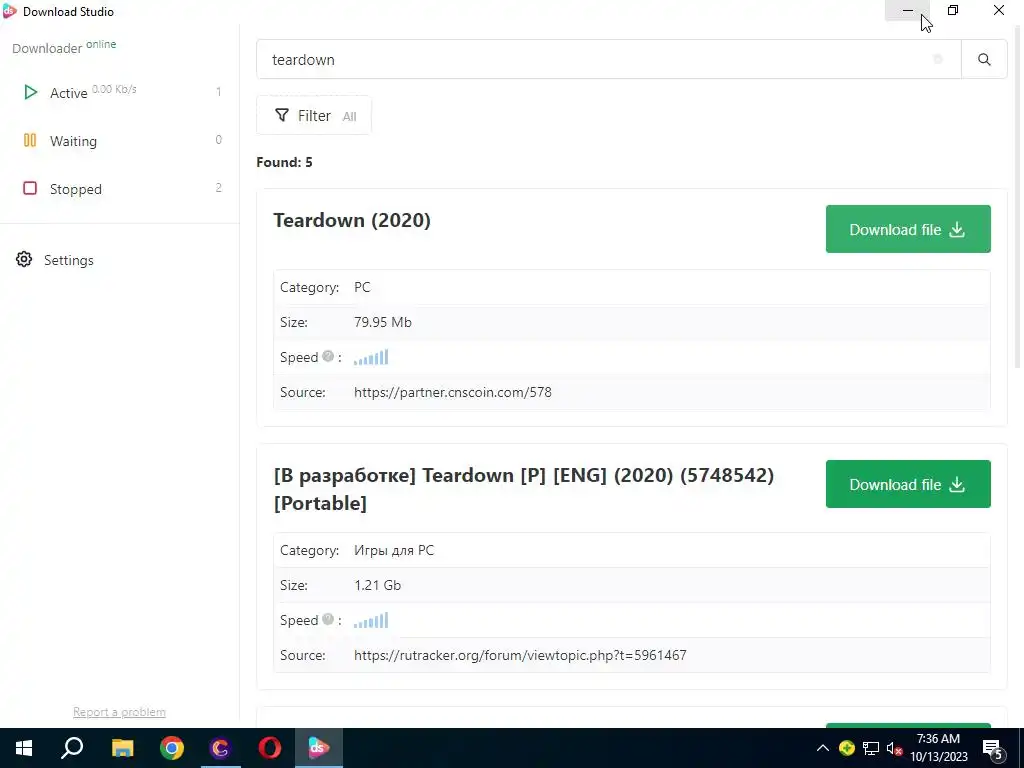Open the notification center icon
The height and width of the screenshot is (768, 1024).
pos(993,749)
